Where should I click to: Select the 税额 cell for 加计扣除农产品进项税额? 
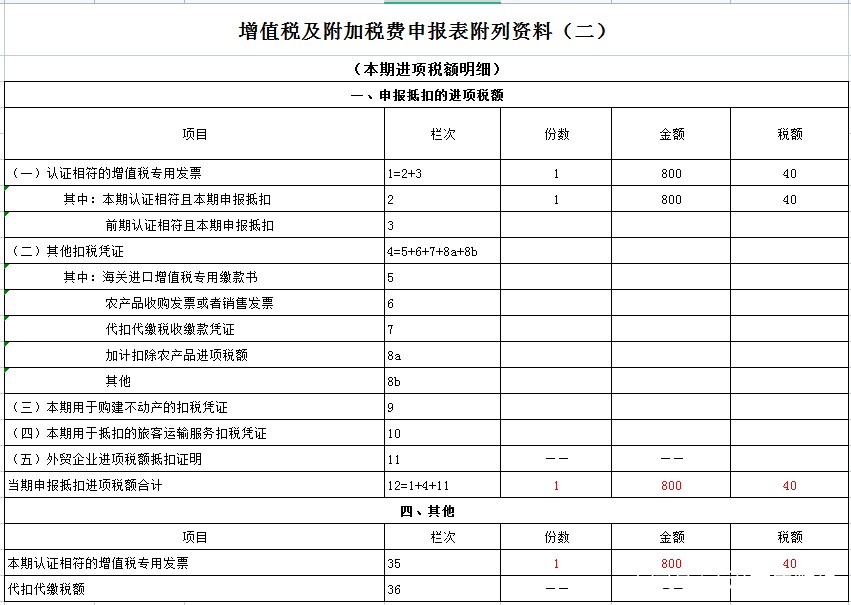pos(789,355)
